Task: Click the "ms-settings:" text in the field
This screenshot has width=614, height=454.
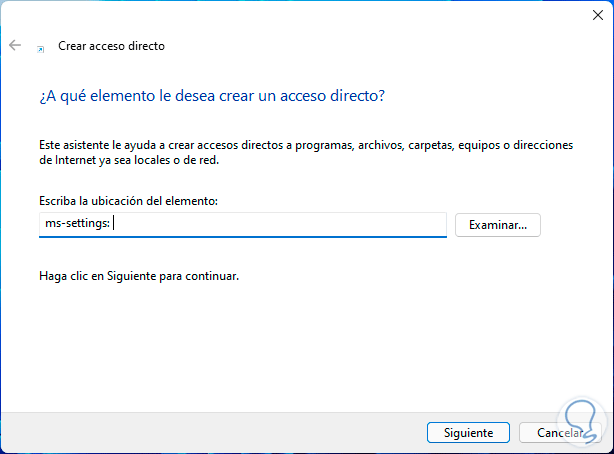Action: click(78, 225)
